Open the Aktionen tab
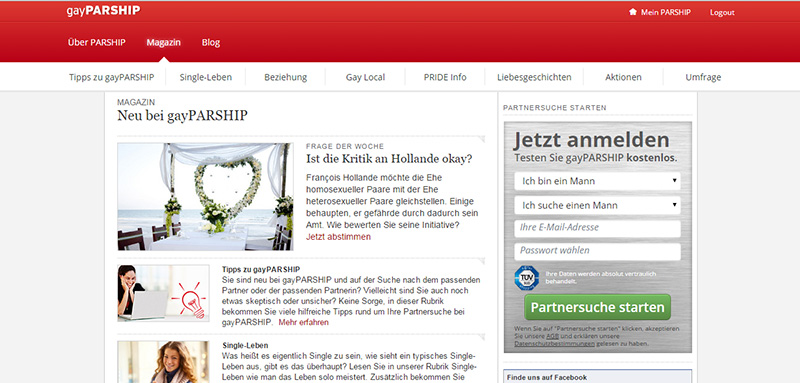 click(x=623, y=78)
